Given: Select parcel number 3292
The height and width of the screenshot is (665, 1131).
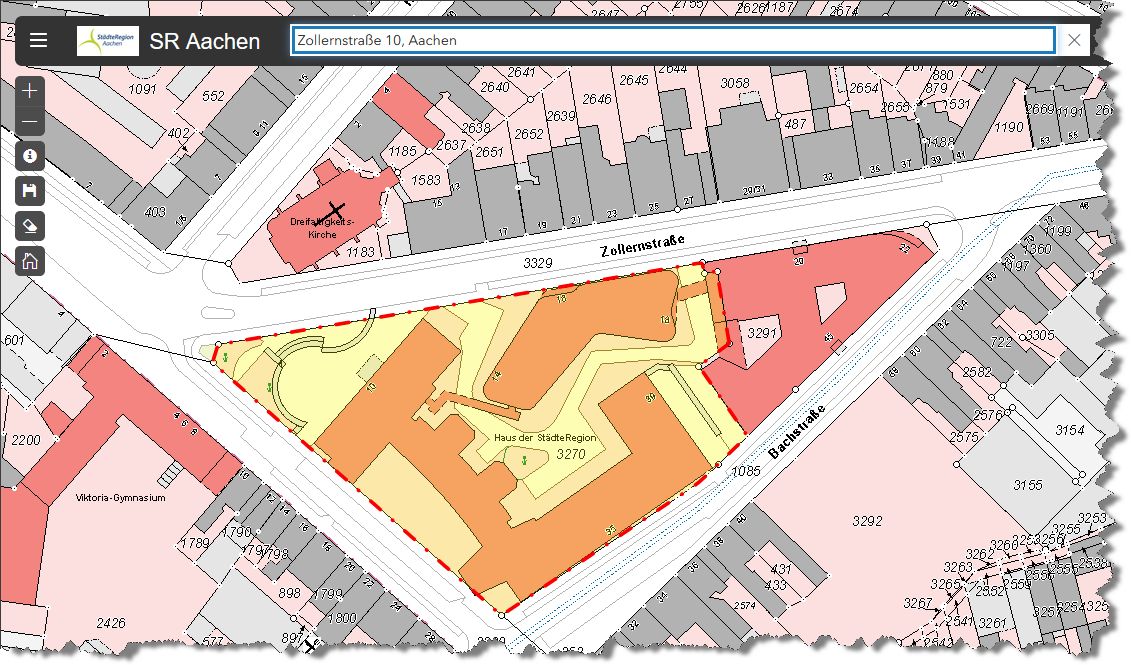Looking at the screenshot, I should tap(867, 521).
